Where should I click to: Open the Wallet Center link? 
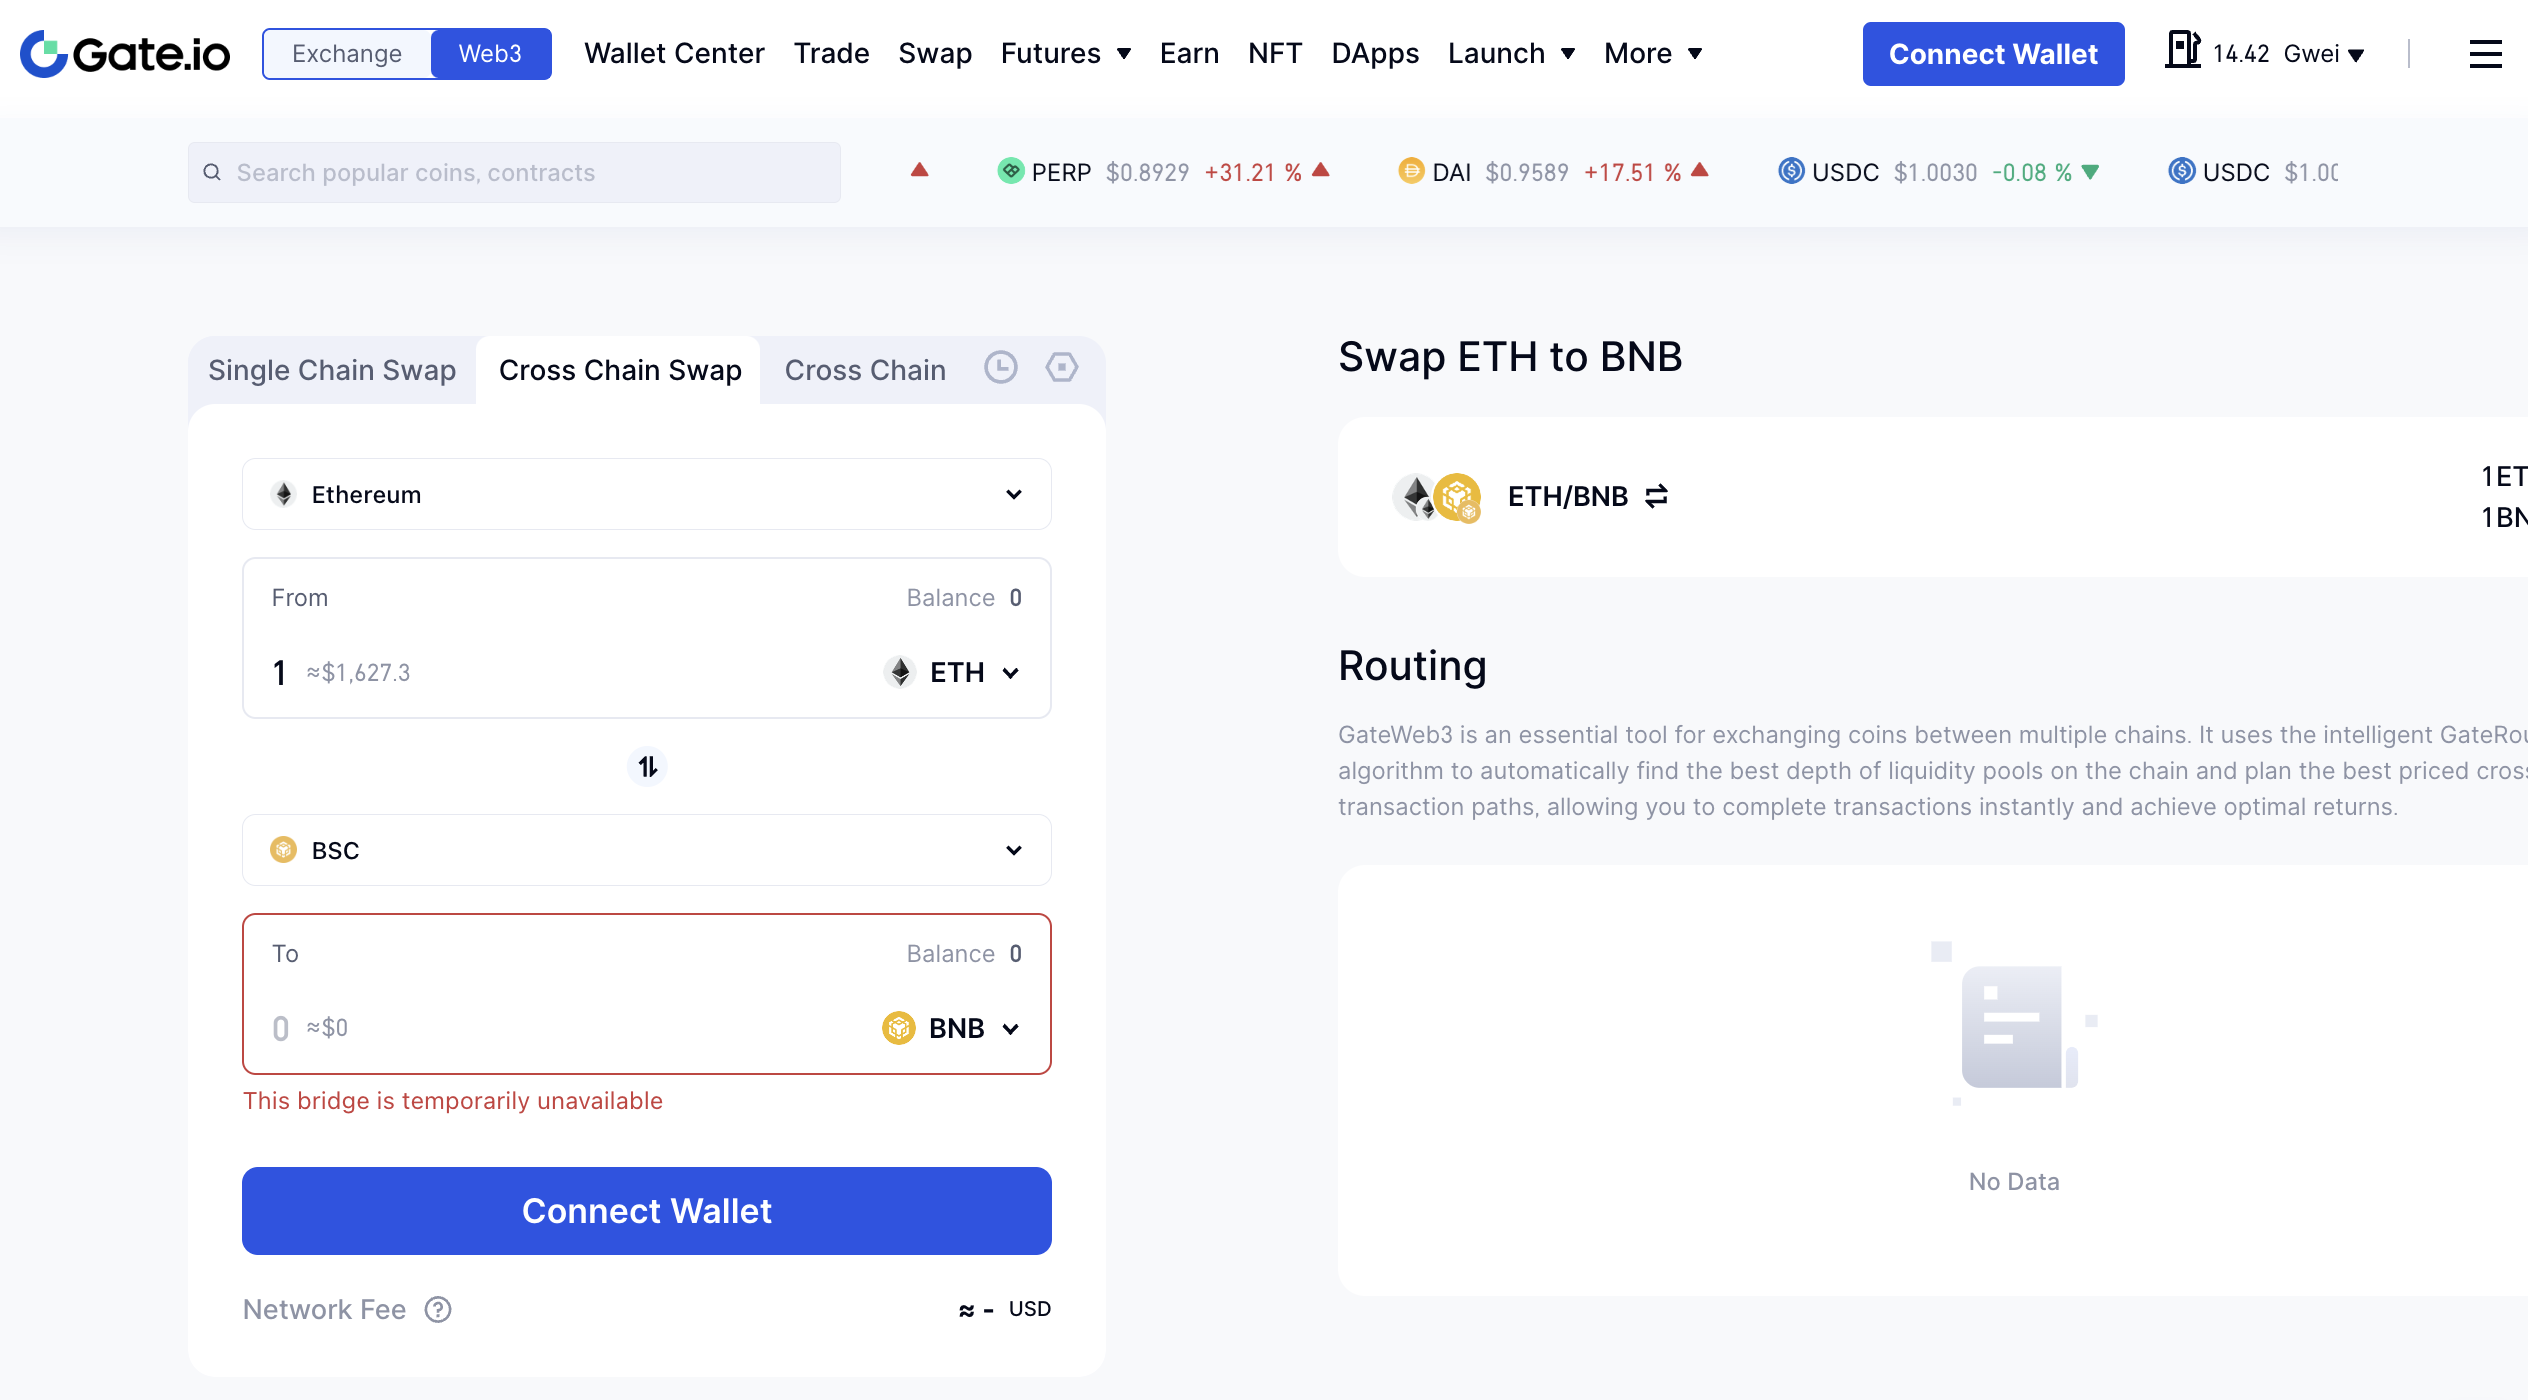tap(674, 53)
